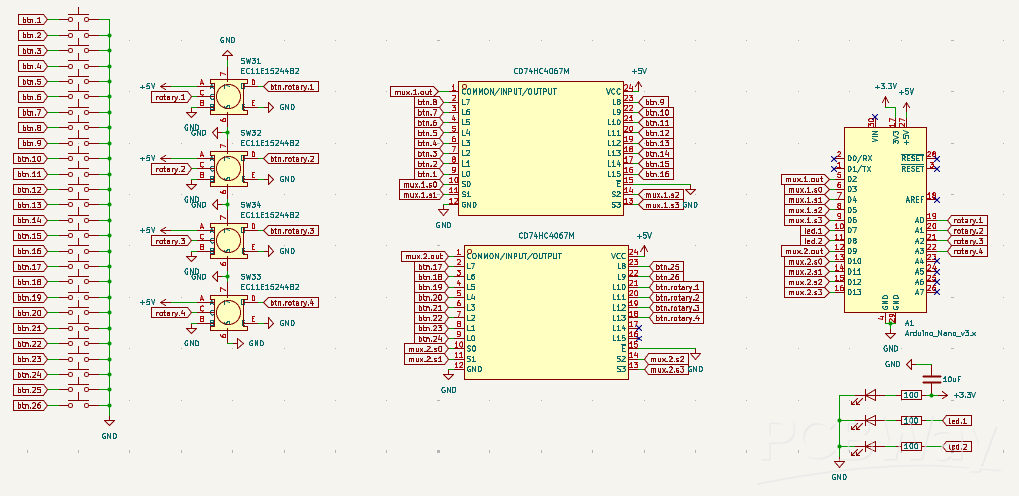Click no-connect X on lower mux L14 pin
The height and width of the screenshot is (496, 1019).
[639, 328]
